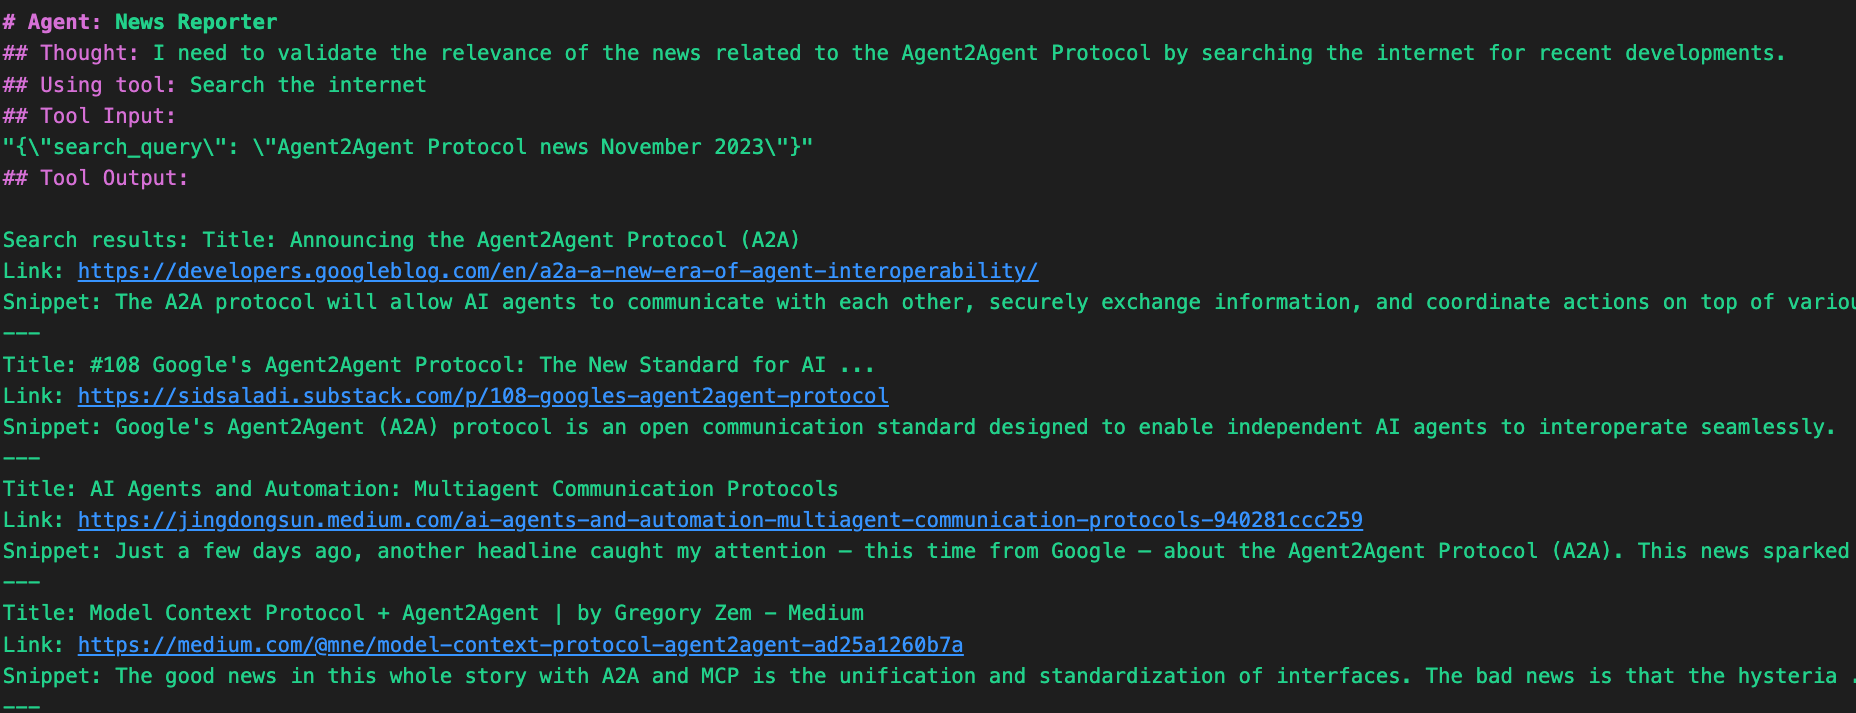Click the '## Tool Input:' label

[90, 116]
